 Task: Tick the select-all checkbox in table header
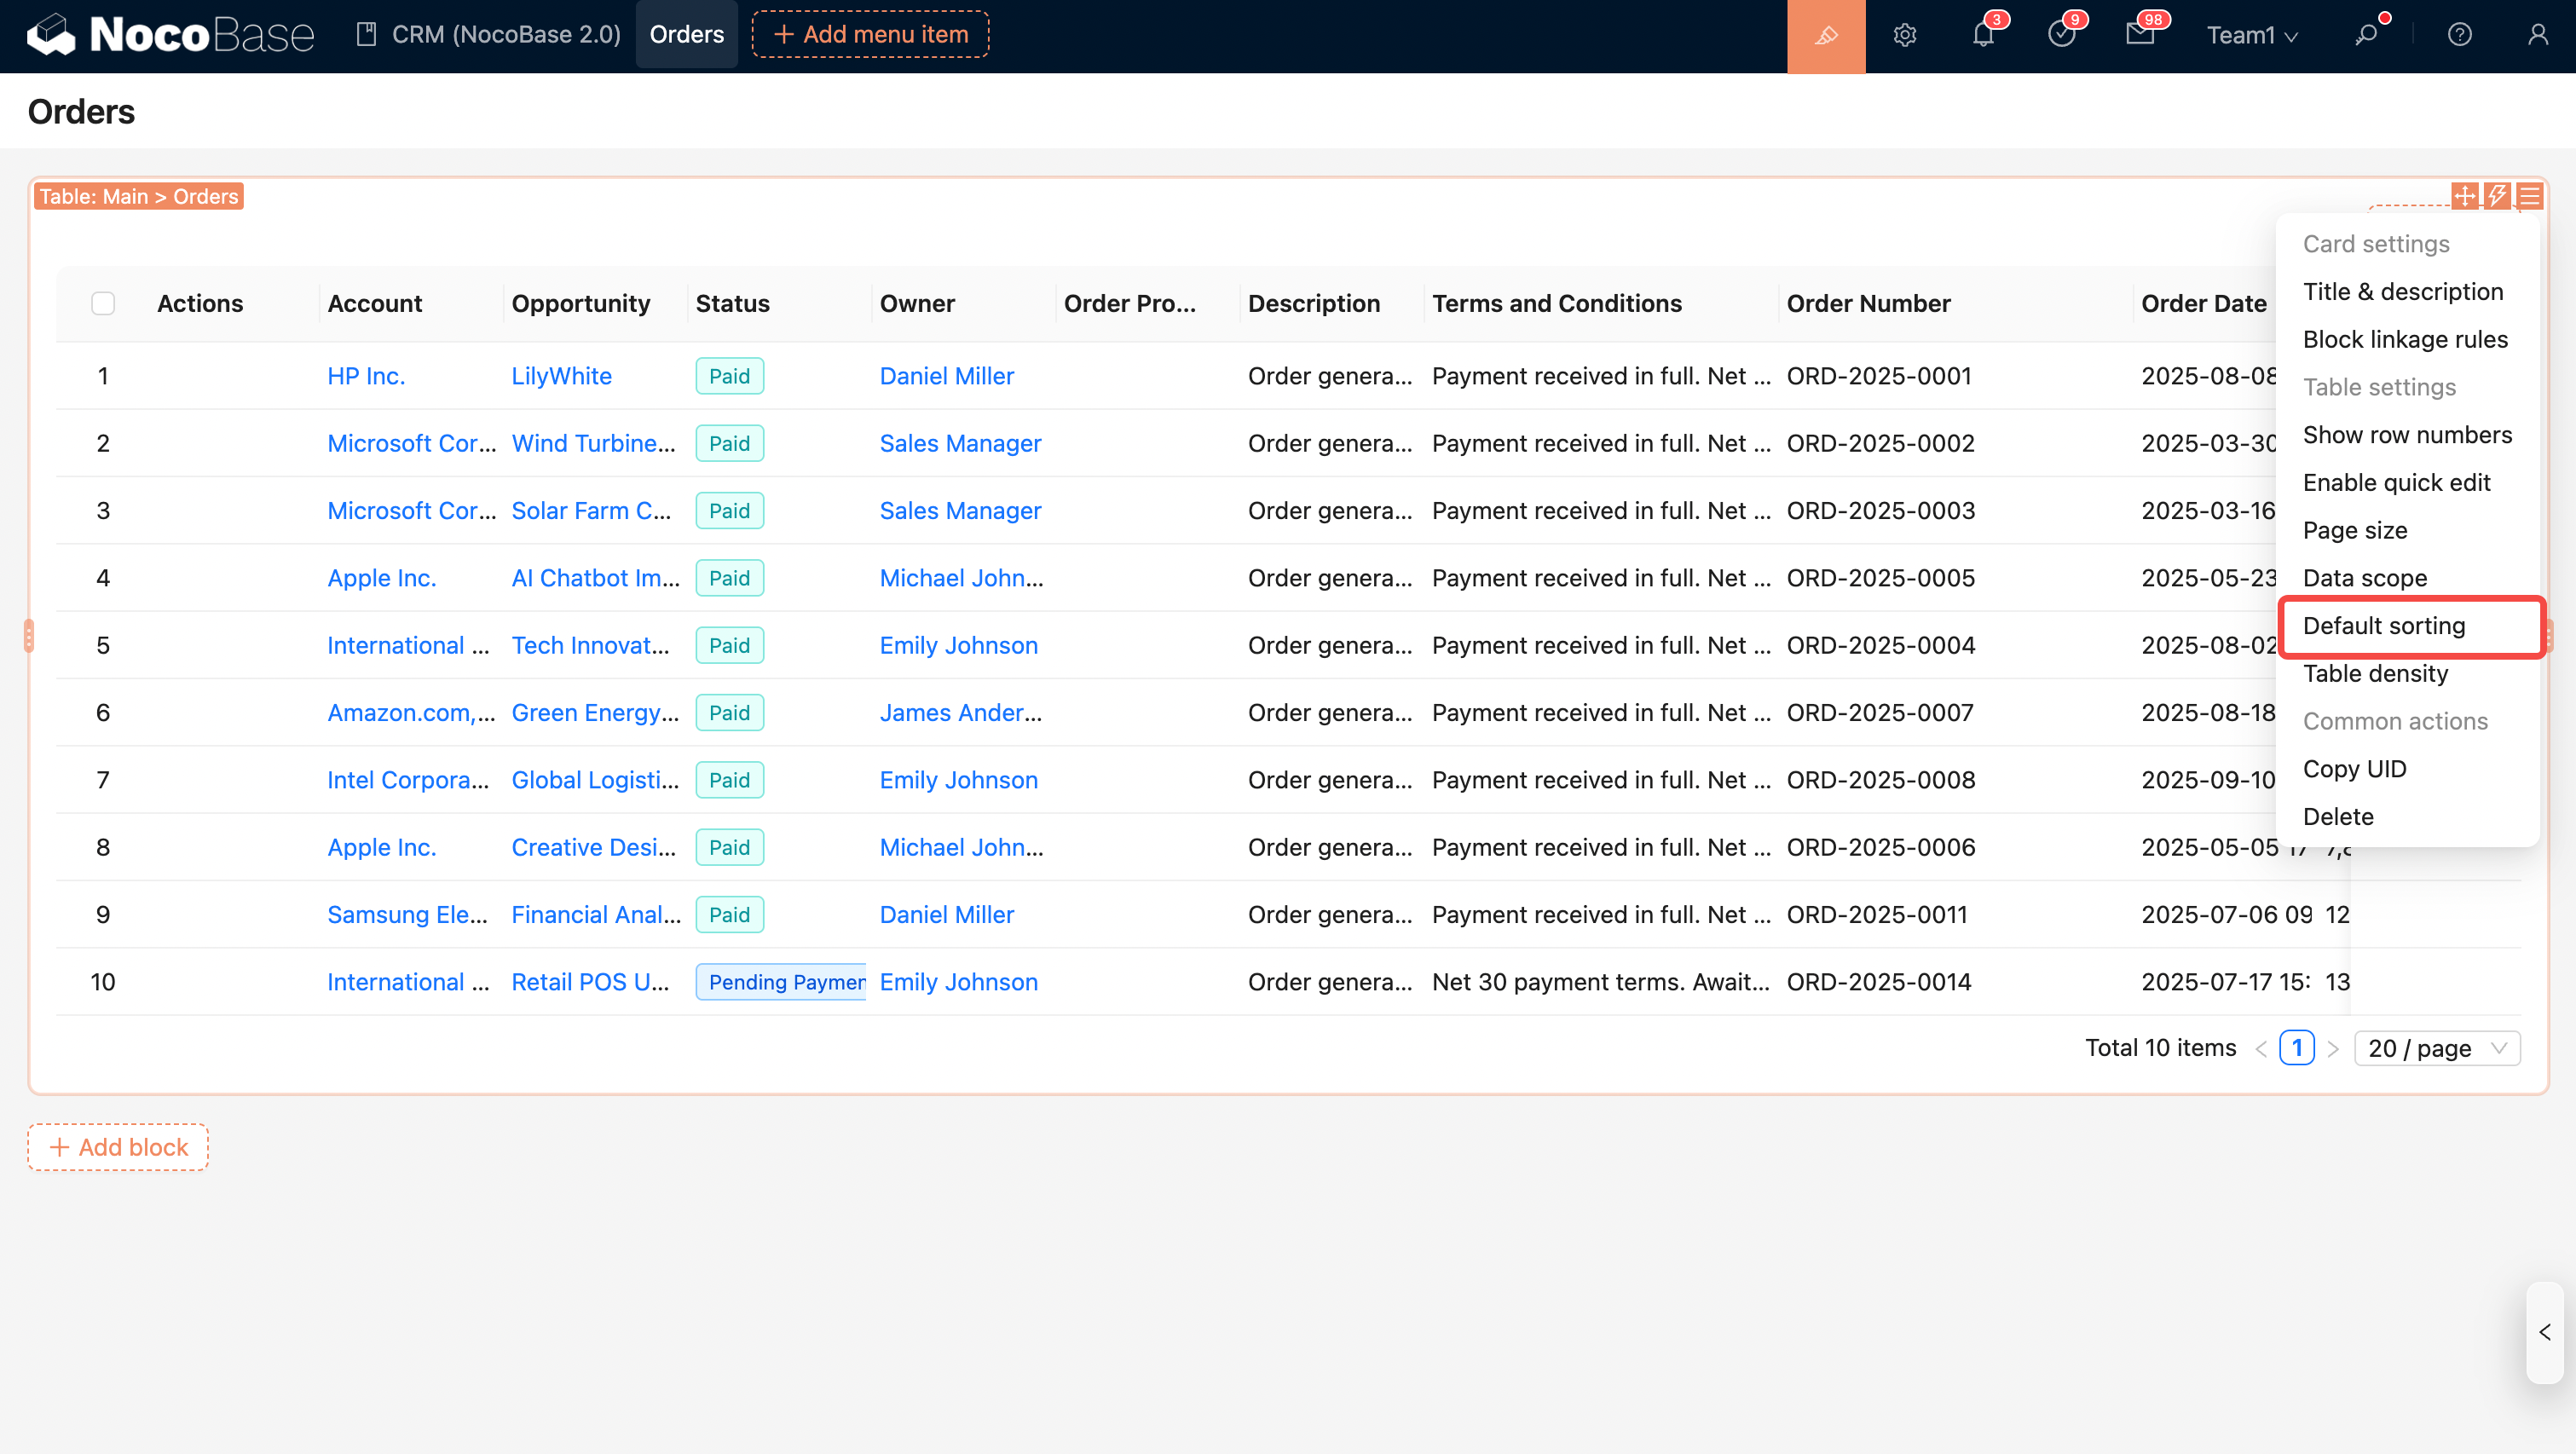click(103, 304)
